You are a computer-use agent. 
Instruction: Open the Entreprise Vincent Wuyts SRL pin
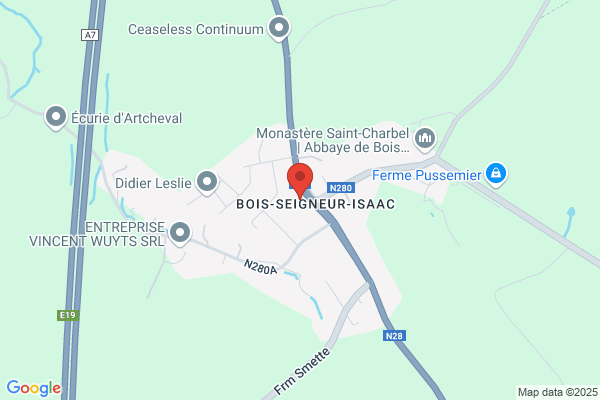(180, 233)
